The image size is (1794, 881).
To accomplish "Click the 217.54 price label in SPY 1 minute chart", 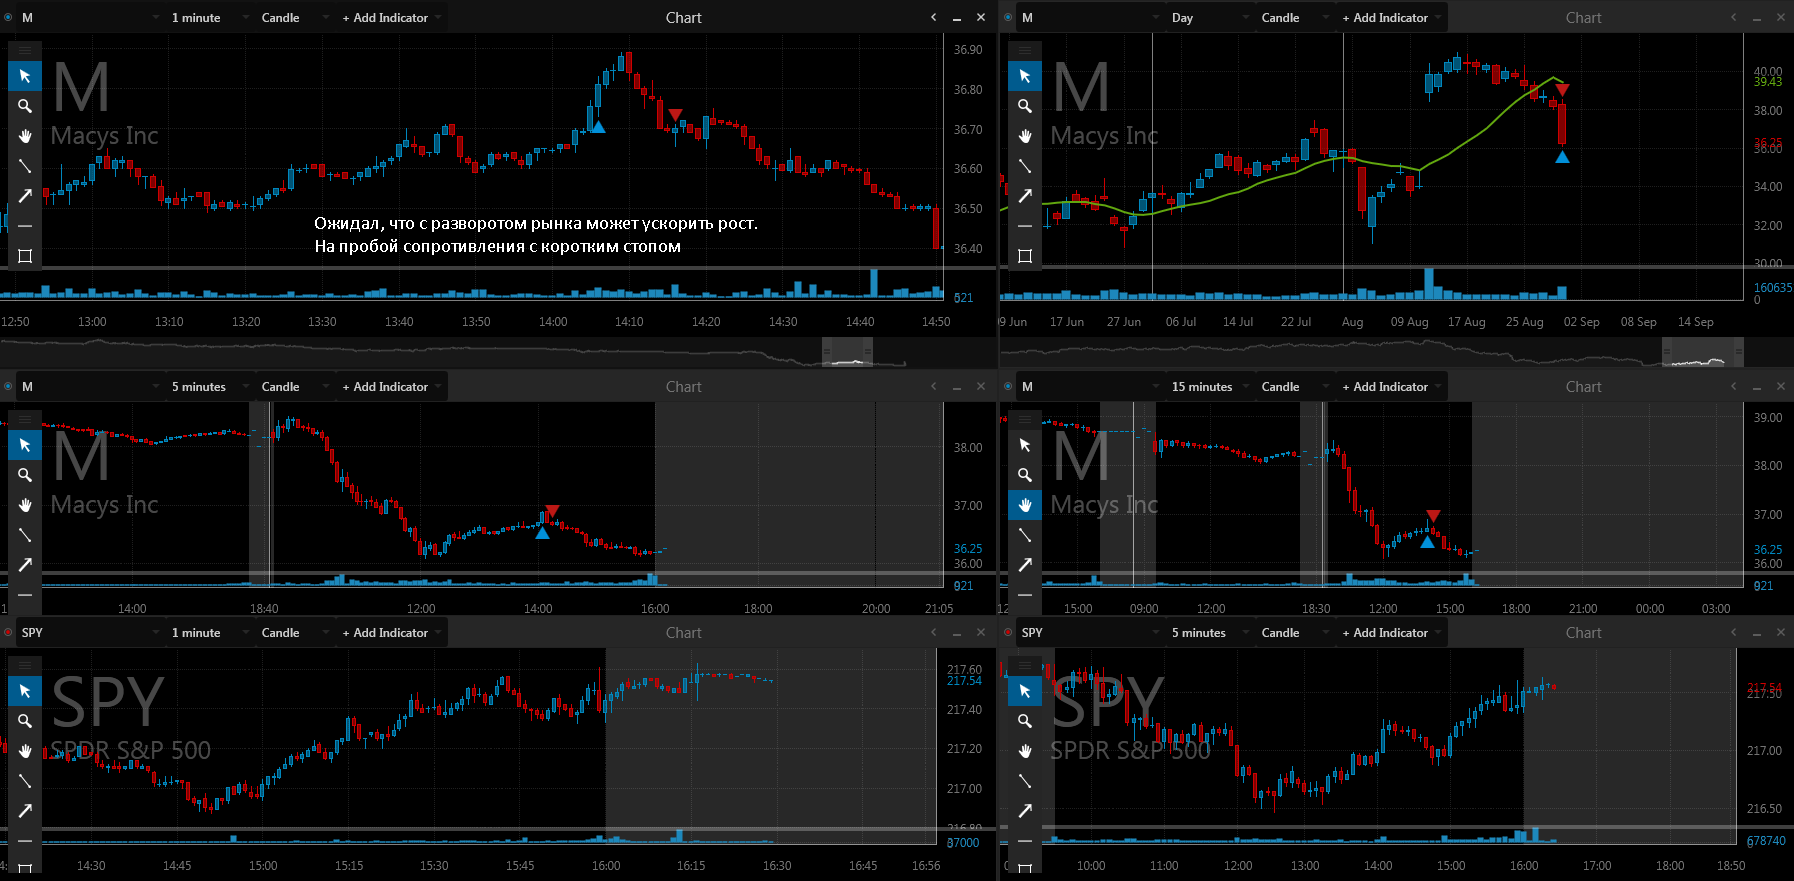I will tap(964, 681).
